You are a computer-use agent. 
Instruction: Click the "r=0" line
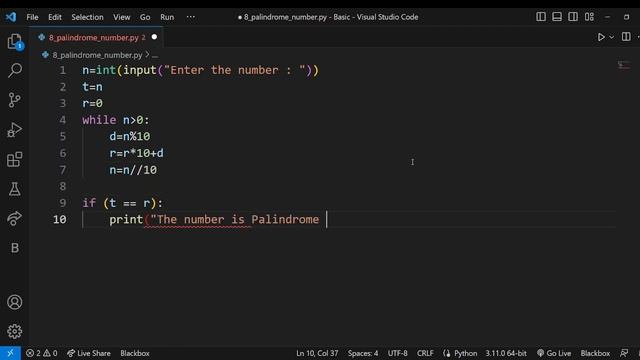[92, 103]
